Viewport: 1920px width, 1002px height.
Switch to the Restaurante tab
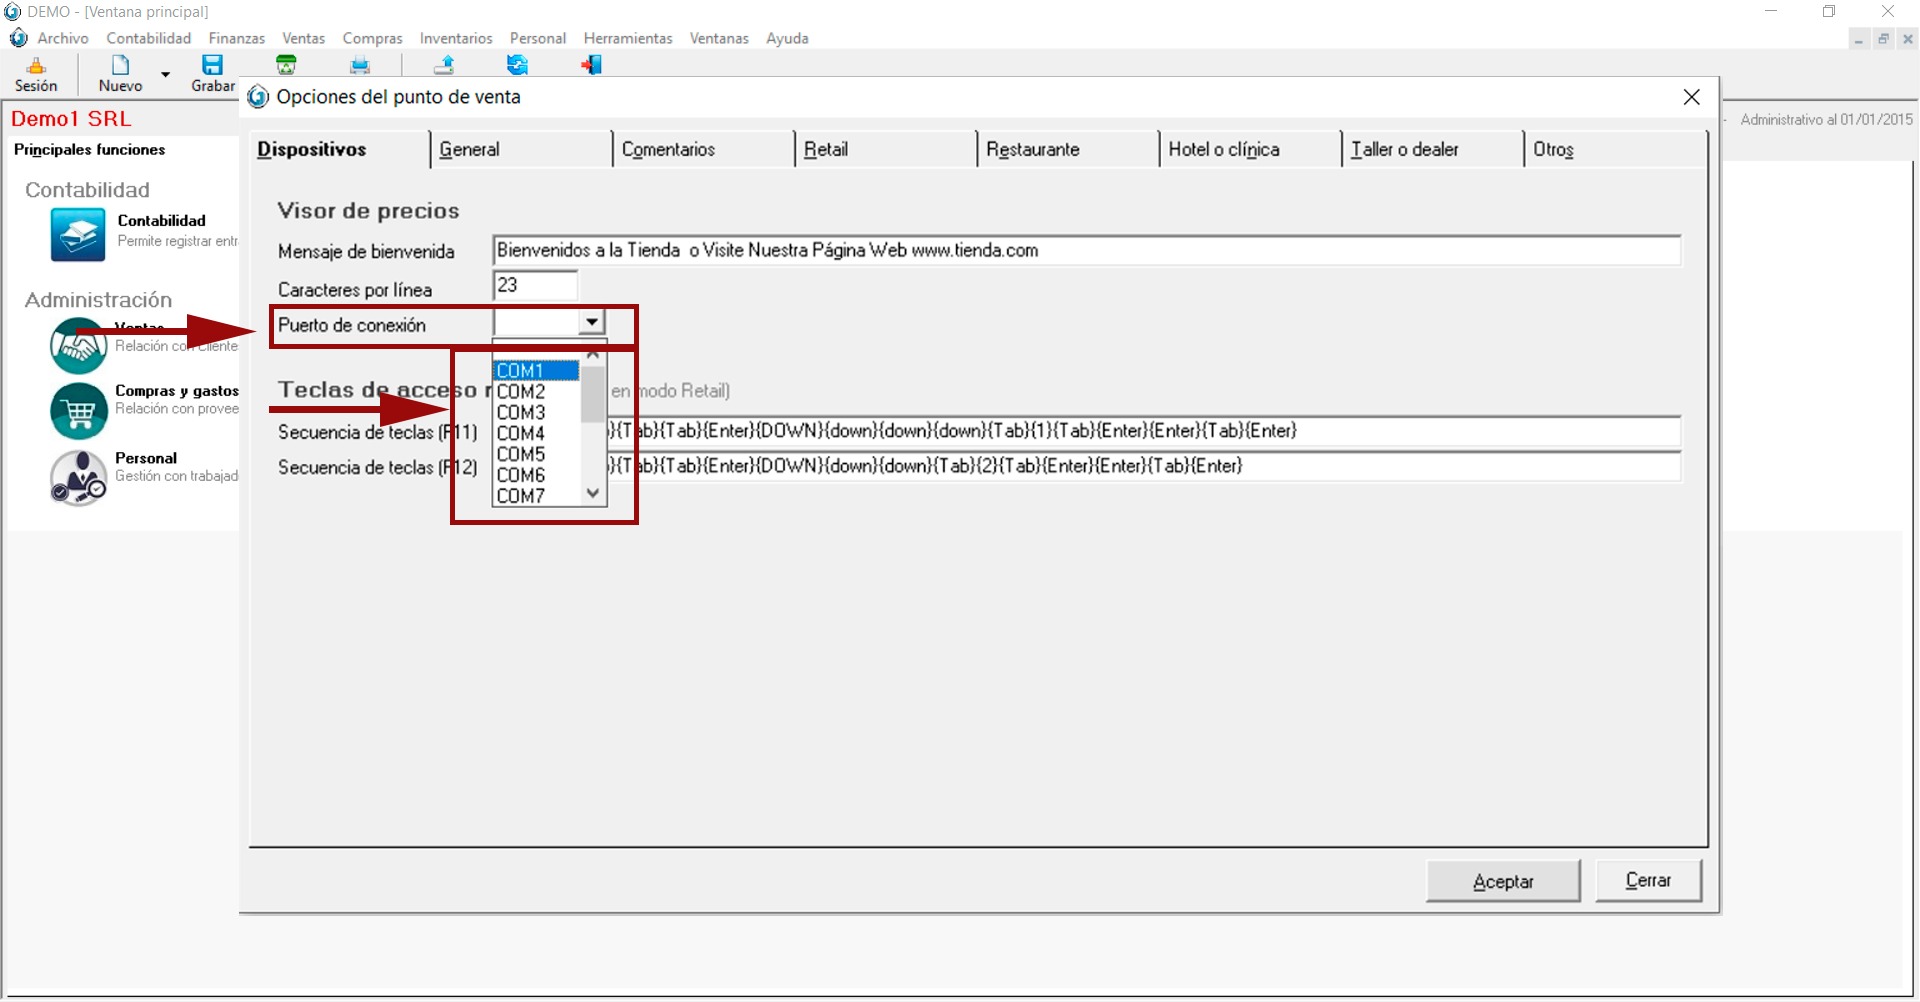click(1033, 150)
